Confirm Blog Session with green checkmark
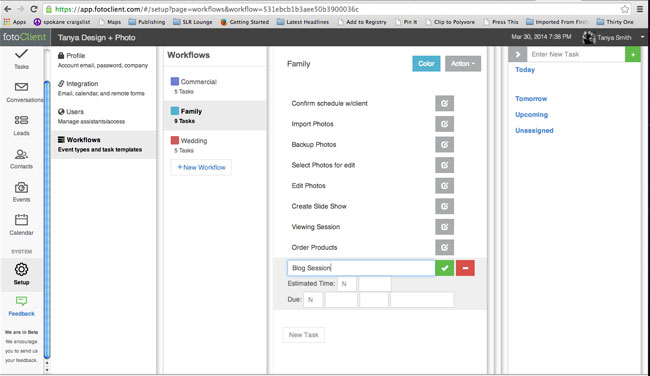Screen dimensions: 650x376 click(x=444, y=268)
